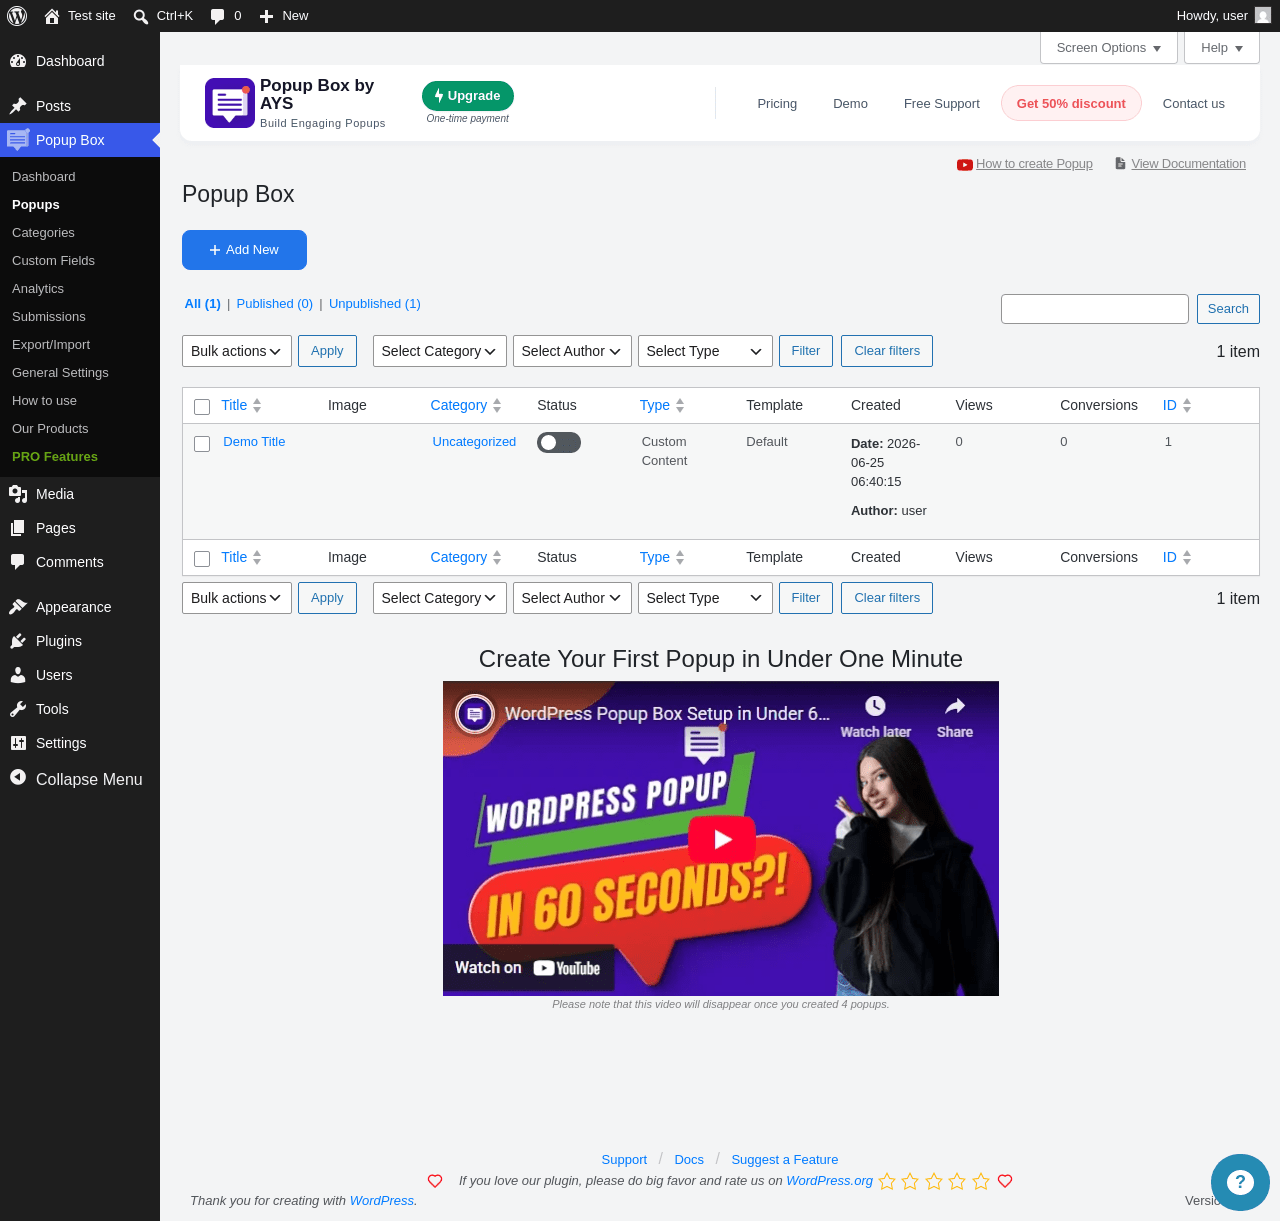
Task: Toggle the Demo Title status switch
Action: [559, 442]
